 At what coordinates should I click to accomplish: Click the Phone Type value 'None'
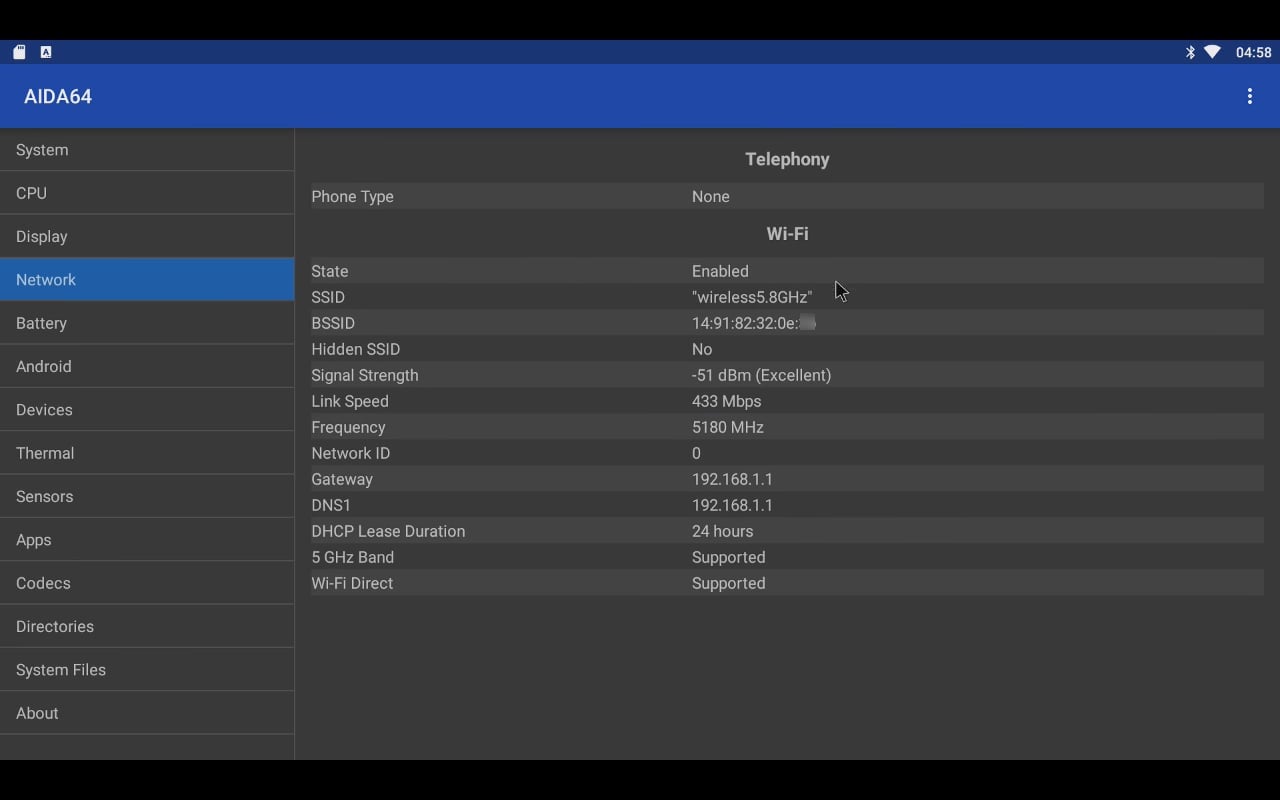tap(710, 196)
